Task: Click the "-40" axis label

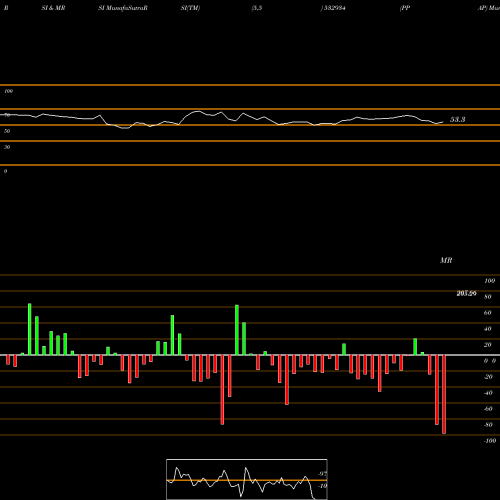Action: 488,393
